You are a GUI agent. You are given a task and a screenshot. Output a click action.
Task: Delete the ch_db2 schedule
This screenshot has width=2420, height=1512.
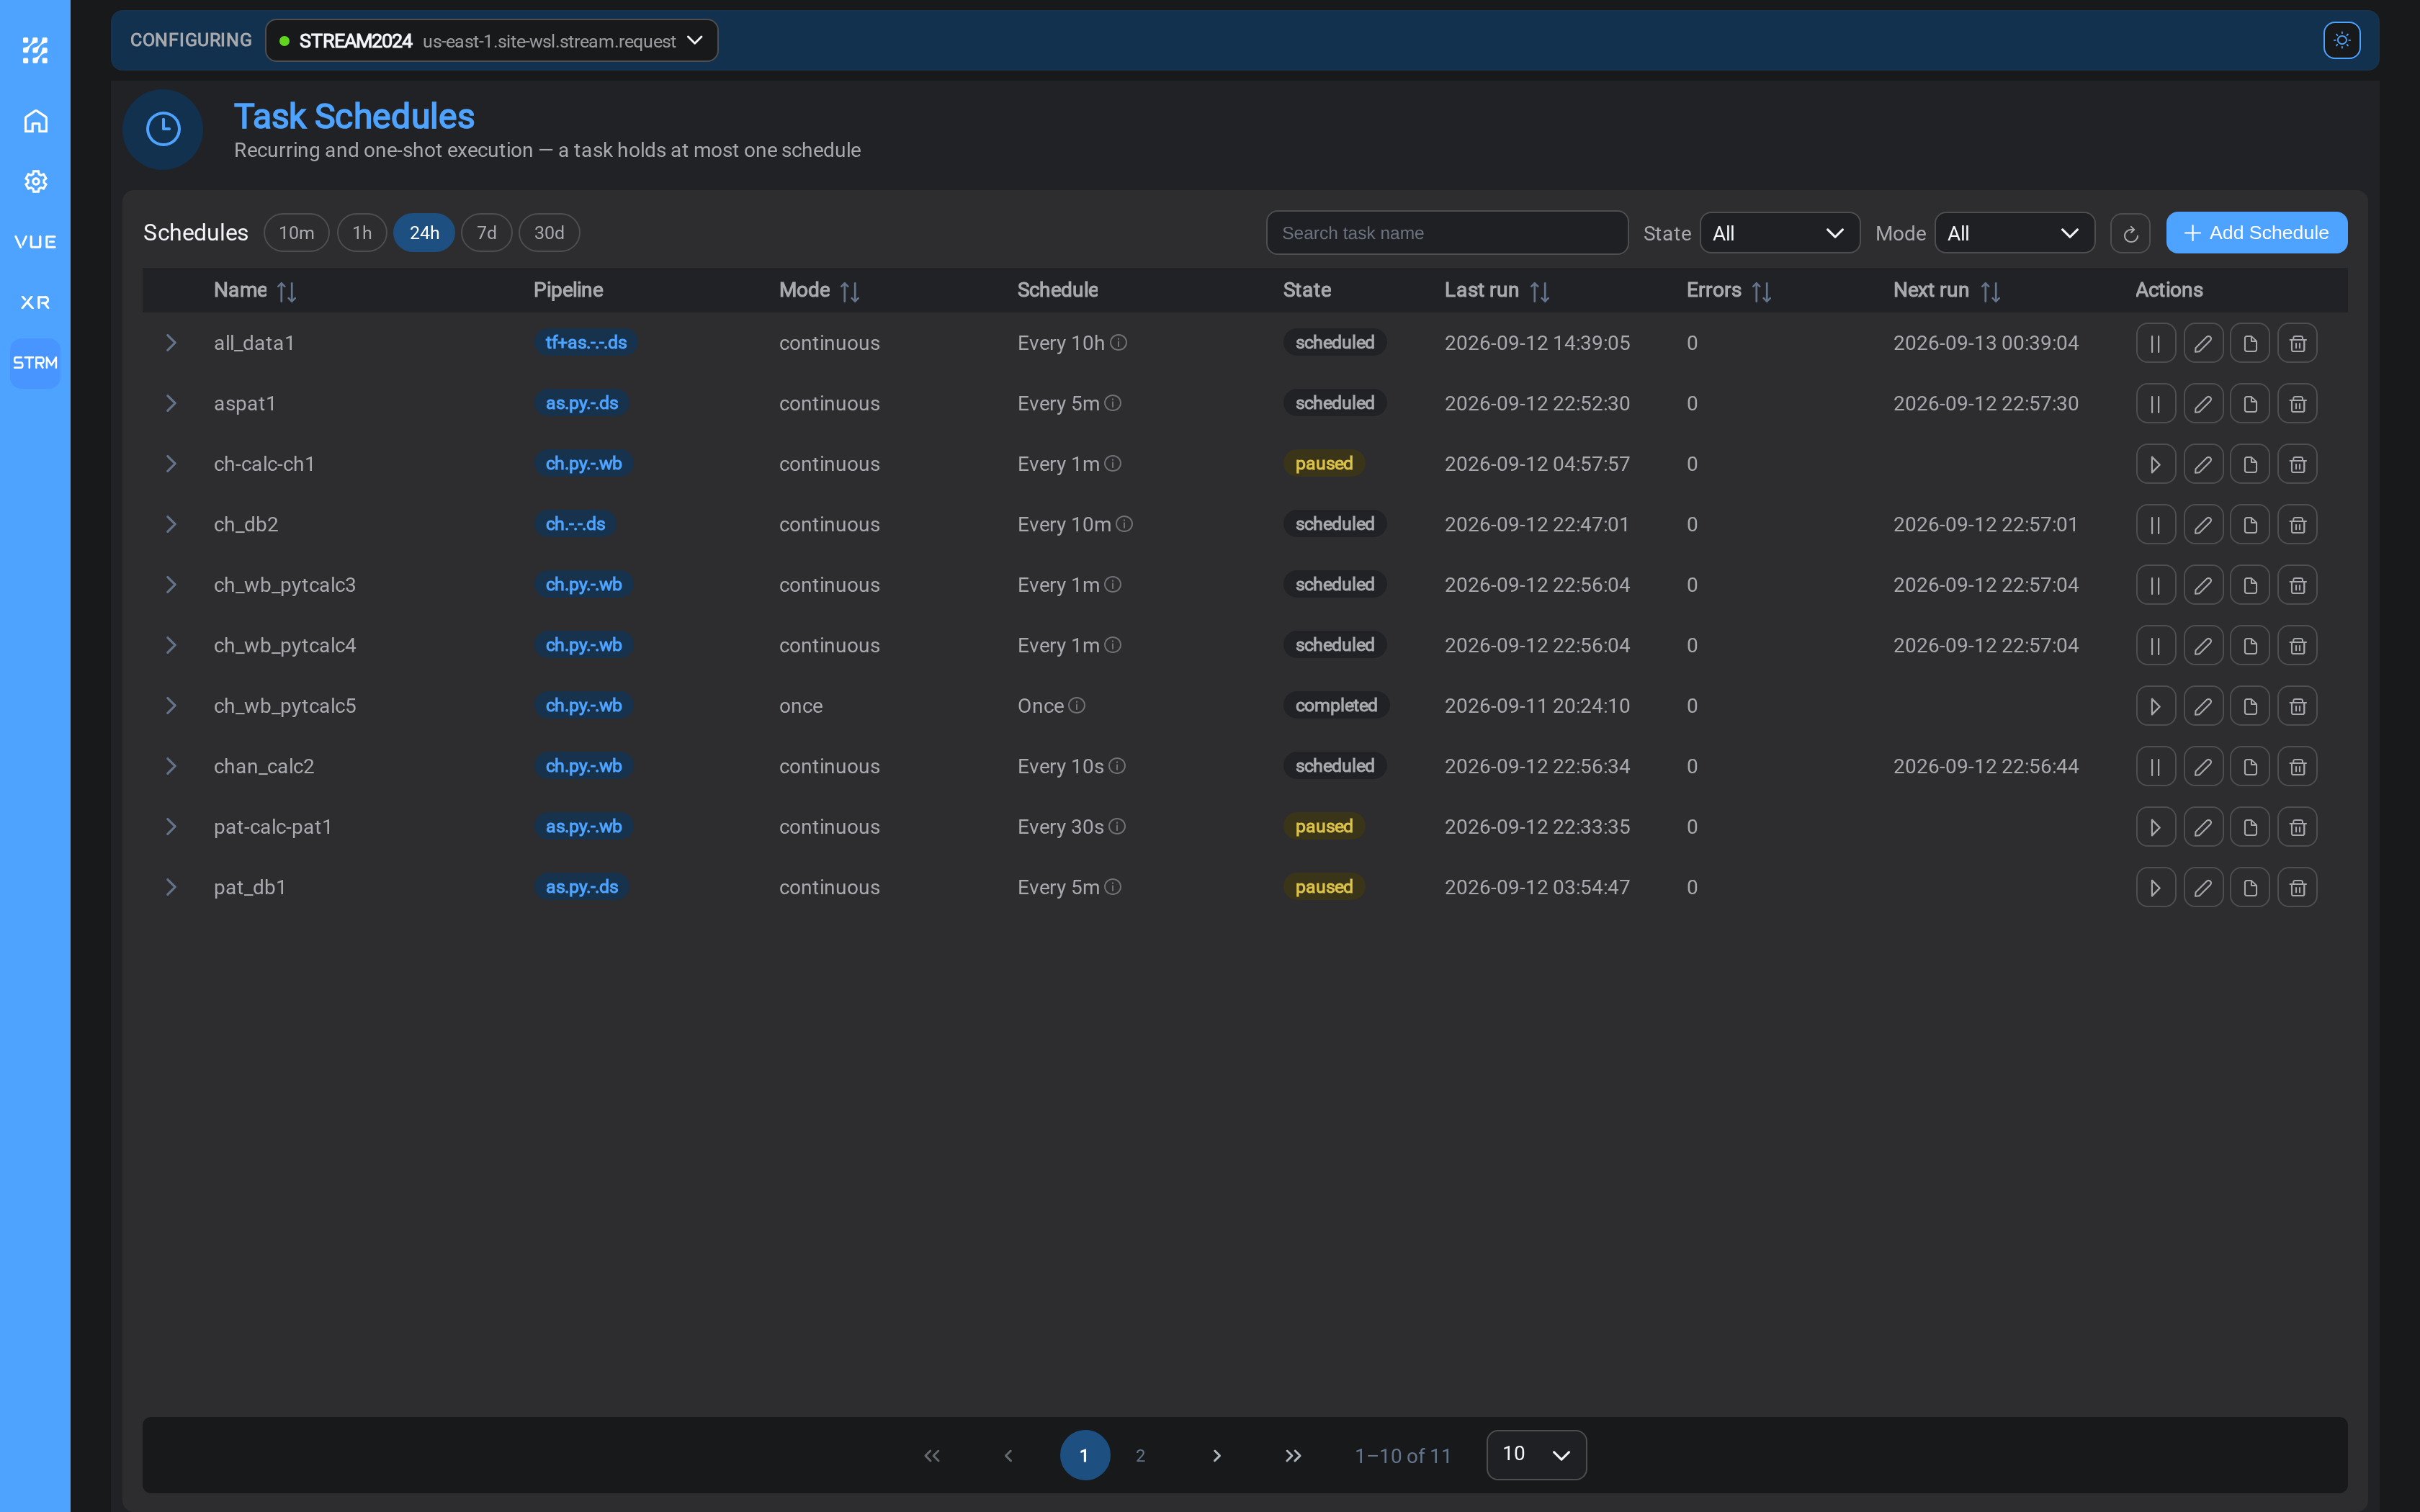(2297, 525)
